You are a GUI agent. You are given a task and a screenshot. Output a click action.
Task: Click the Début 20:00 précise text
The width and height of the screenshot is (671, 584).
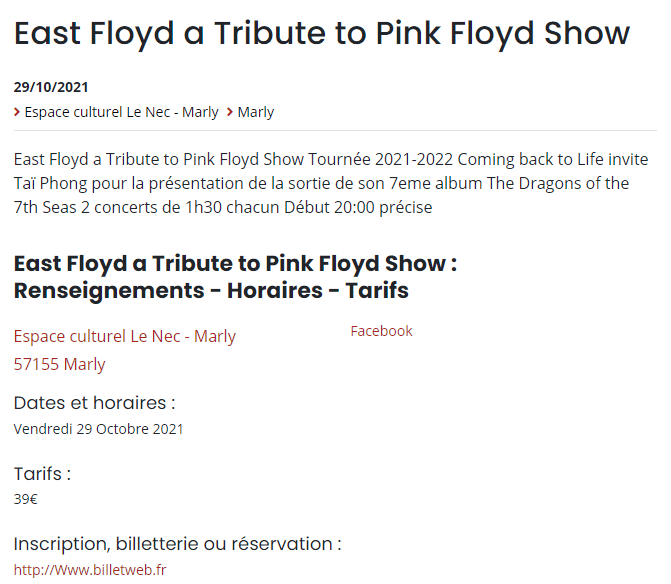pyautogui.click(x=358, y=208)
